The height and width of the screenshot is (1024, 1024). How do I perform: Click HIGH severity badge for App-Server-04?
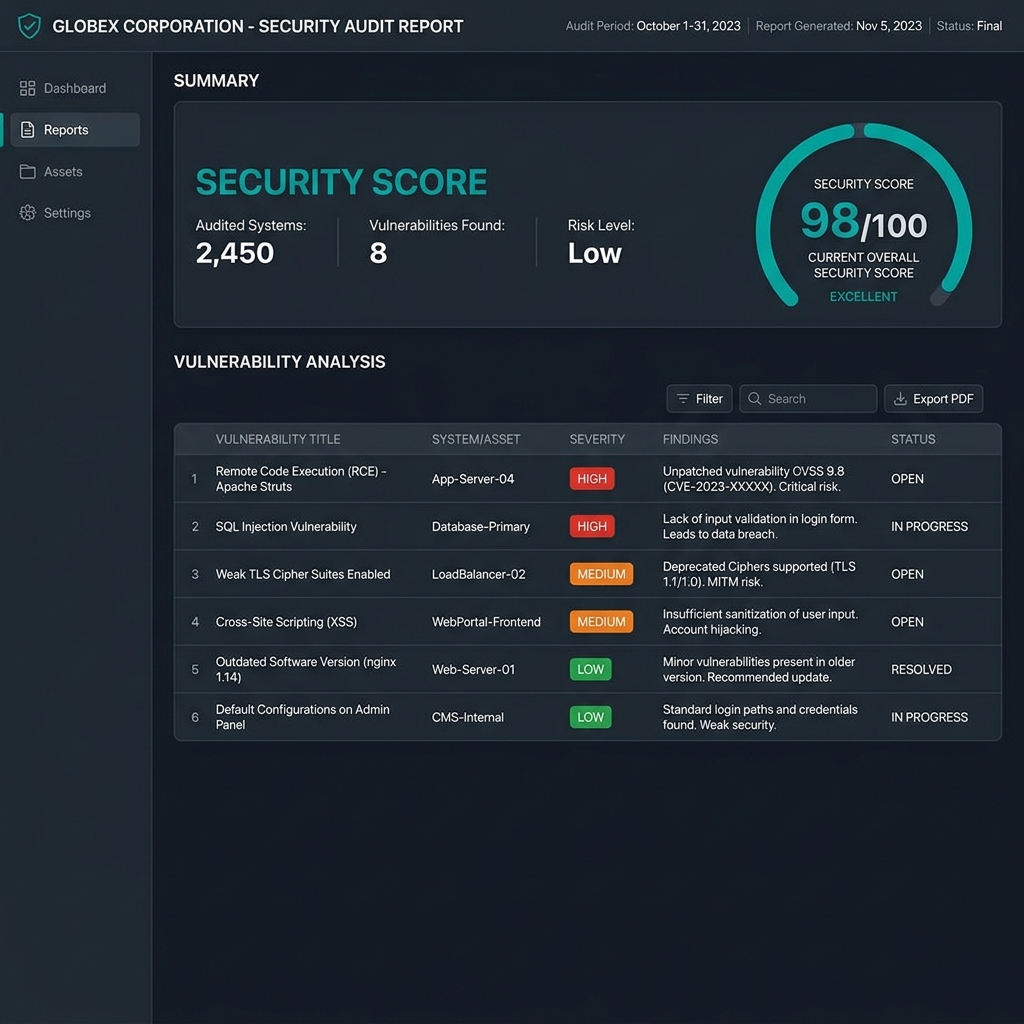[592, 479]
